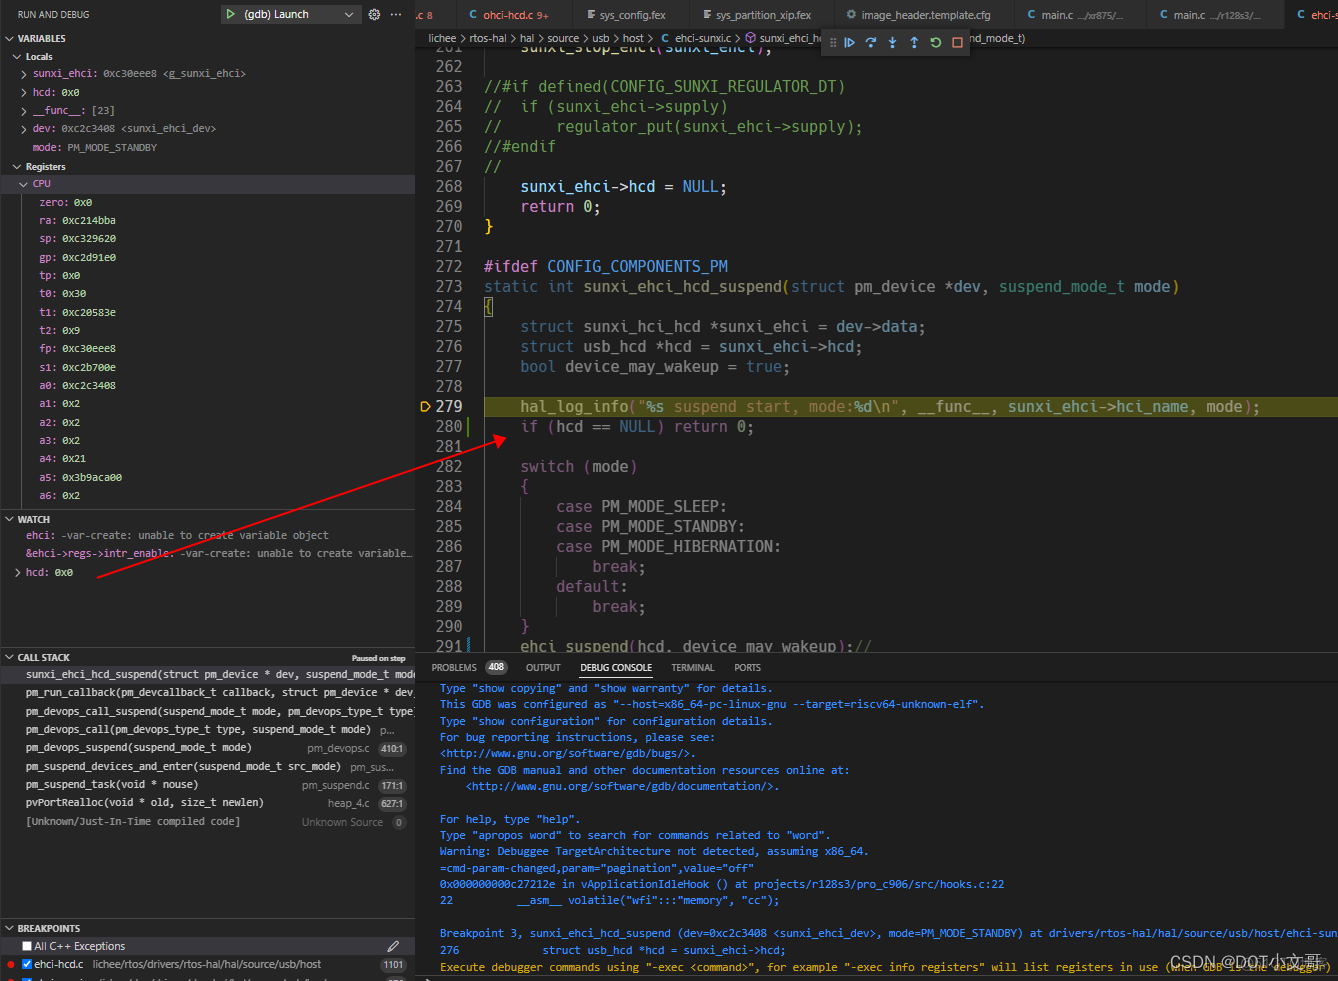1338x981 pixels.
Task: Select the ra: 0xc214bba register row
Action: click(208, 221)
